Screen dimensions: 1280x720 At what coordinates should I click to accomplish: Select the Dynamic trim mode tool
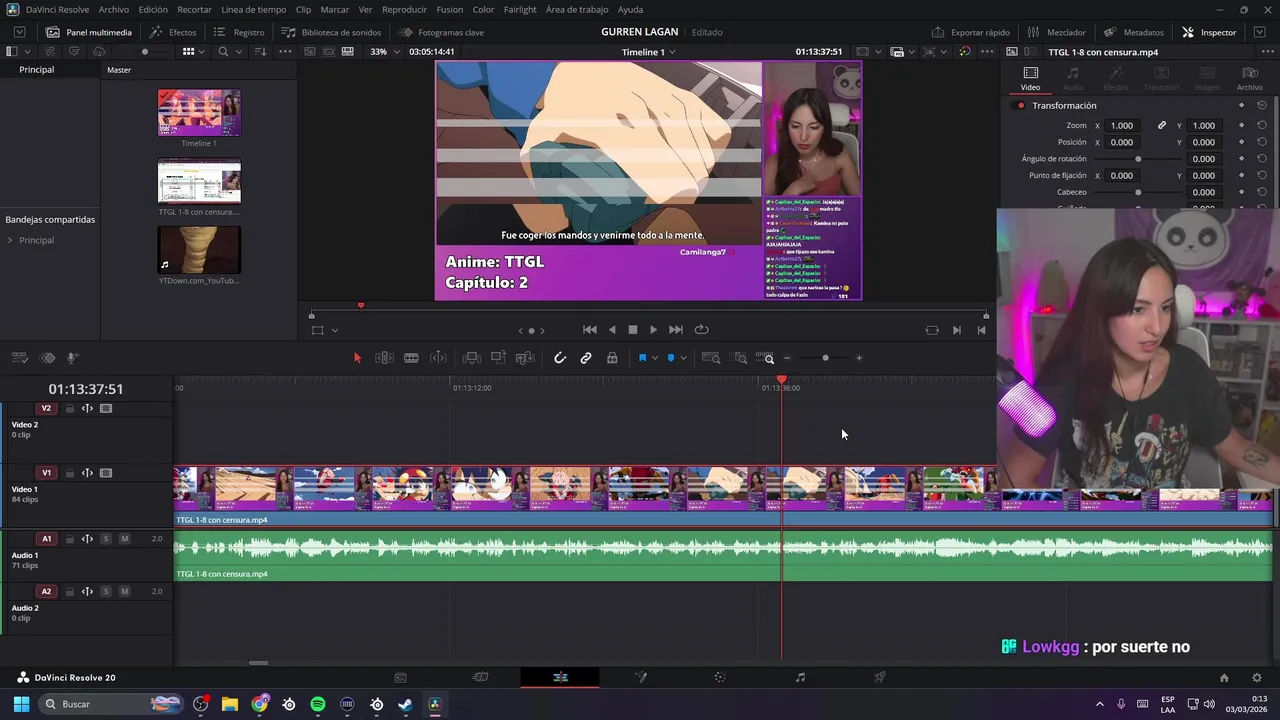(x=438, y=358)
